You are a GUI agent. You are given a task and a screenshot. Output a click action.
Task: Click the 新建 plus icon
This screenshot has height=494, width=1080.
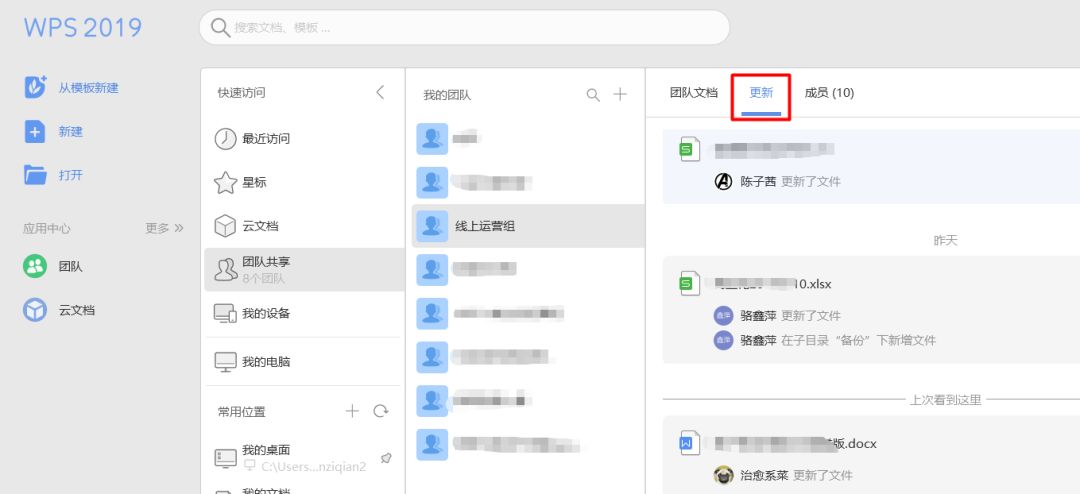point(35,131)
